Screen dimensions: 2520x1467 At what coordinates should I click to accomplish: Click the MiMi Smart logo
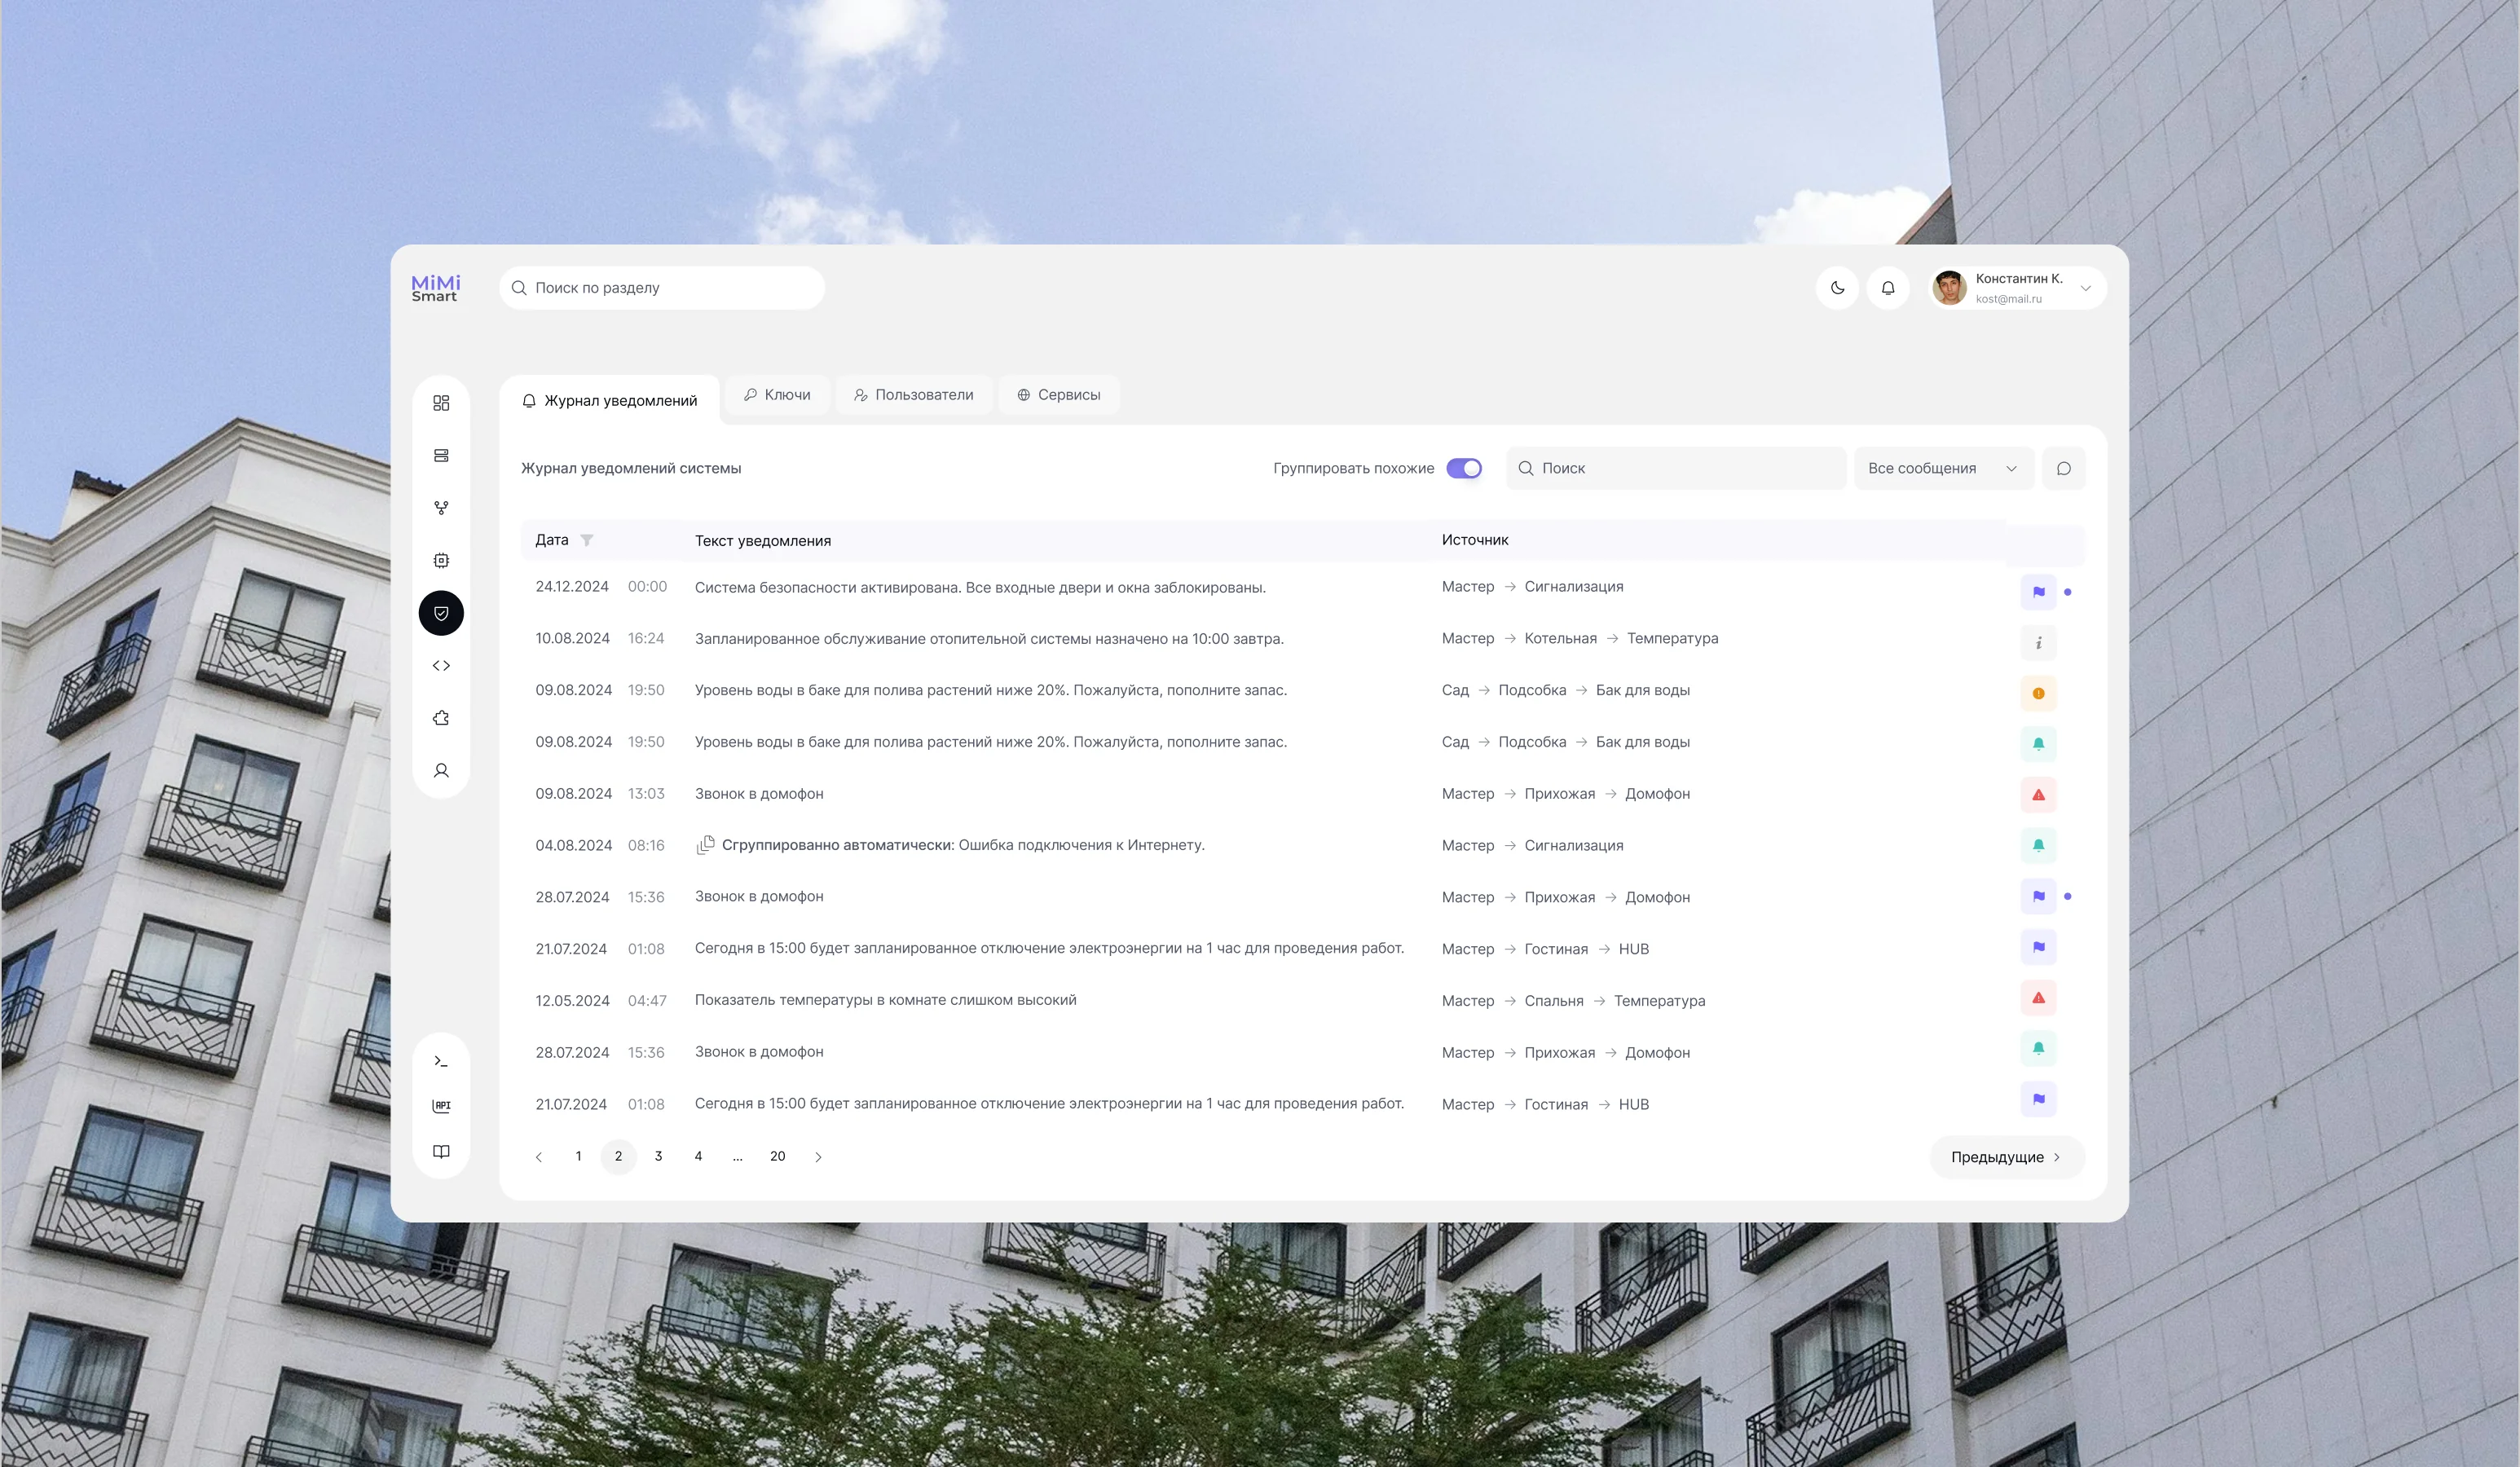[436, 288]
